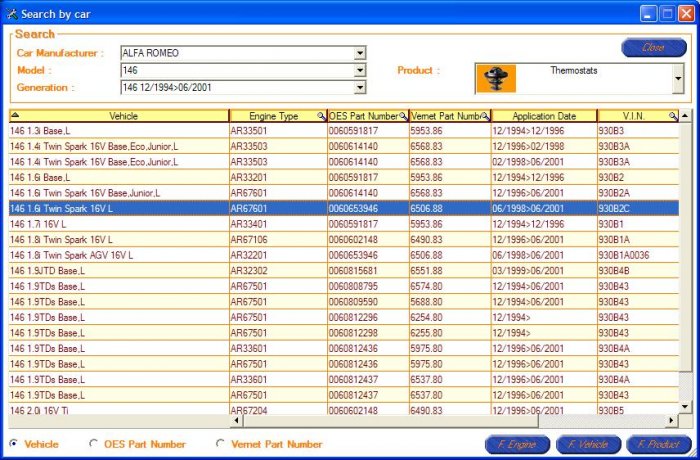Image resolution: width=700 pixels, height=460 pixels.
Task: Select the Vehicle radio button
Action: point(13,444)
